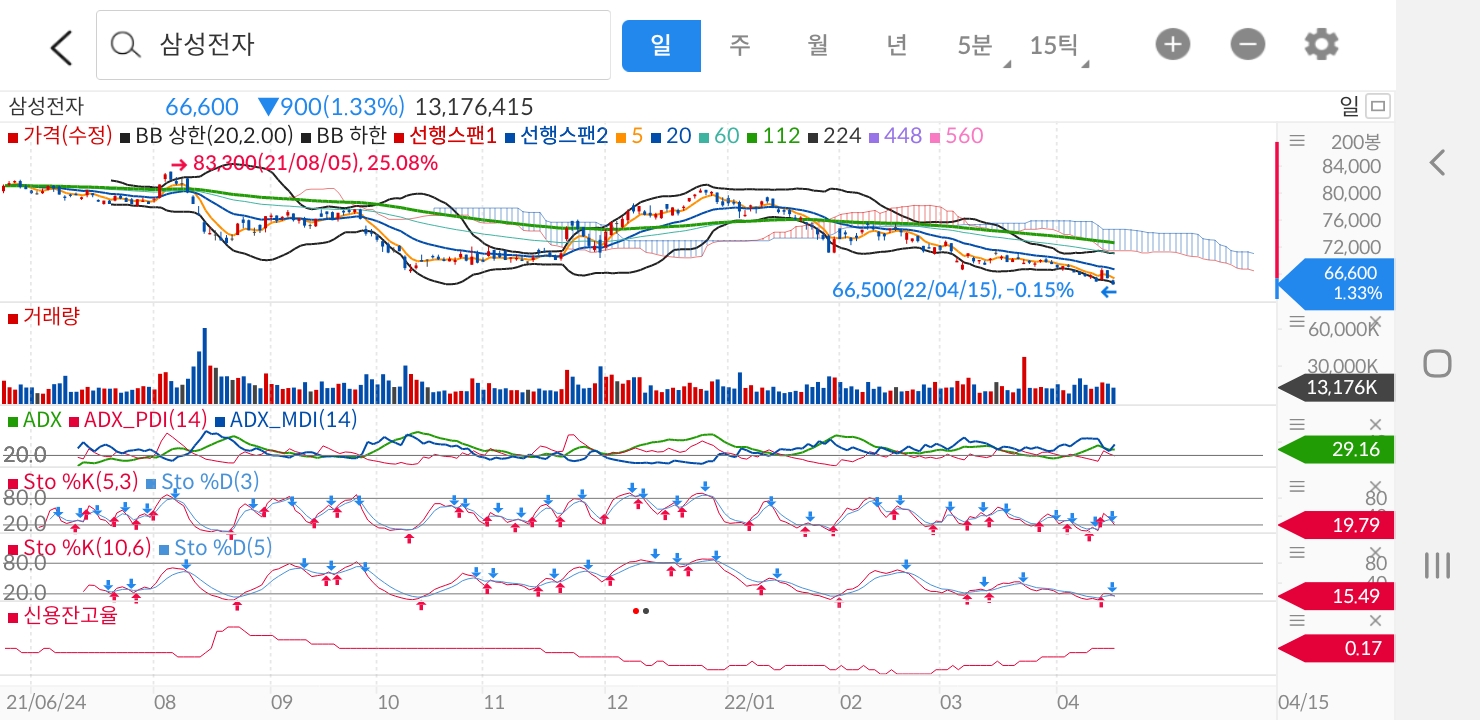1480x720 pixels.
Task: Click the 04/15 date label on the axis
Action: 1304,703
